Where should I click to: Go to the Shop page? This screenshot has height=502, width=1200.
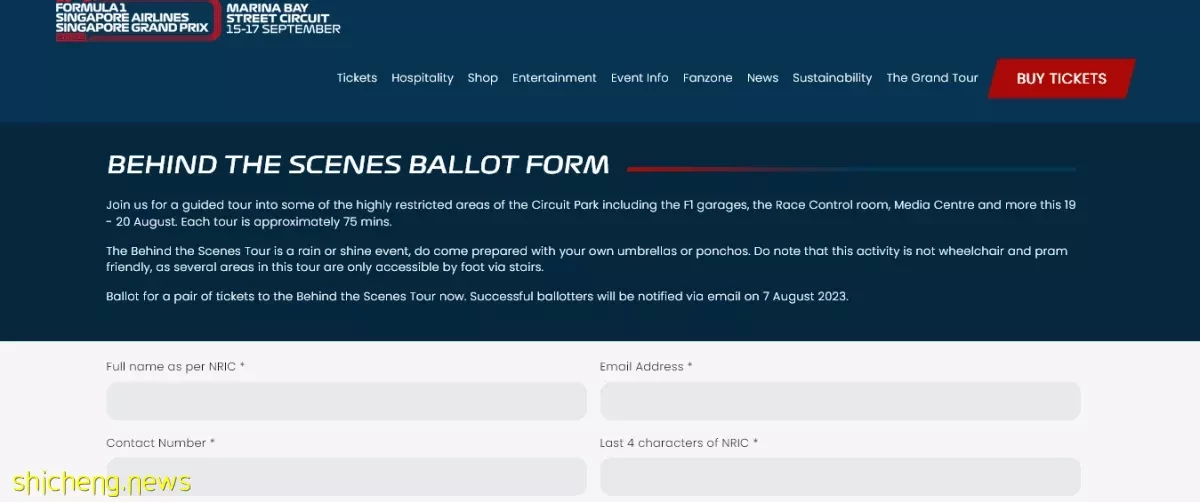[482, 78]
